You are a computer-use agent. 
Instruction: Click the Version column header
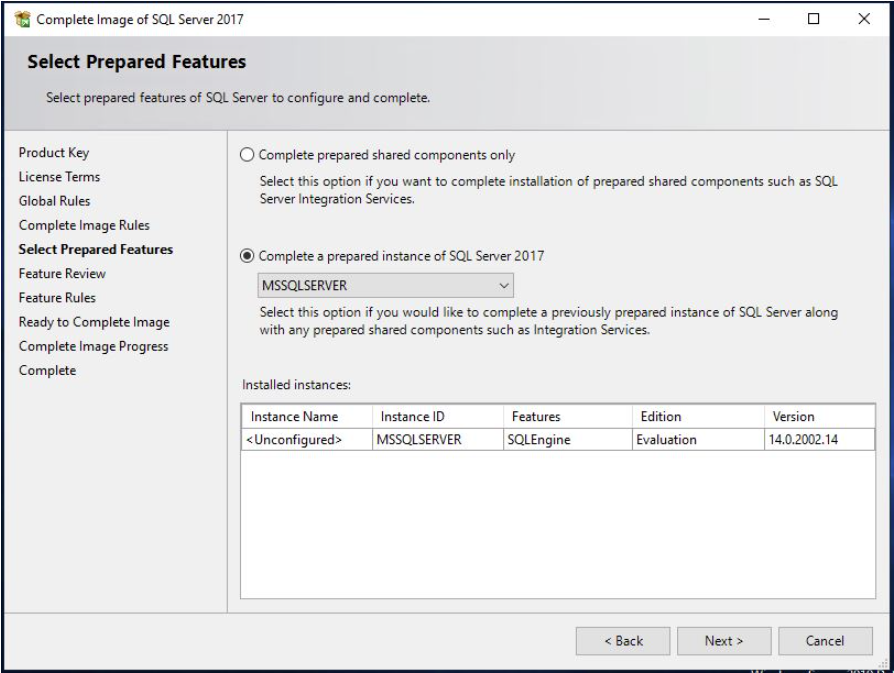click(x=819, y=416)
